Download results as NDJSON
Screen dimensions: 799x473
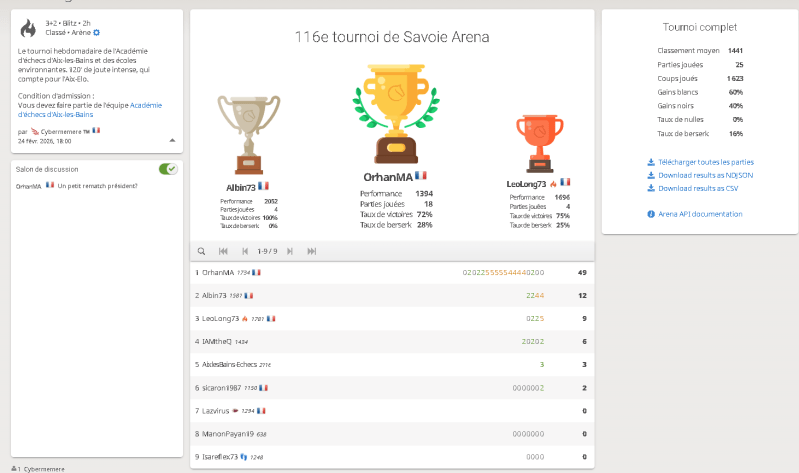703,174
